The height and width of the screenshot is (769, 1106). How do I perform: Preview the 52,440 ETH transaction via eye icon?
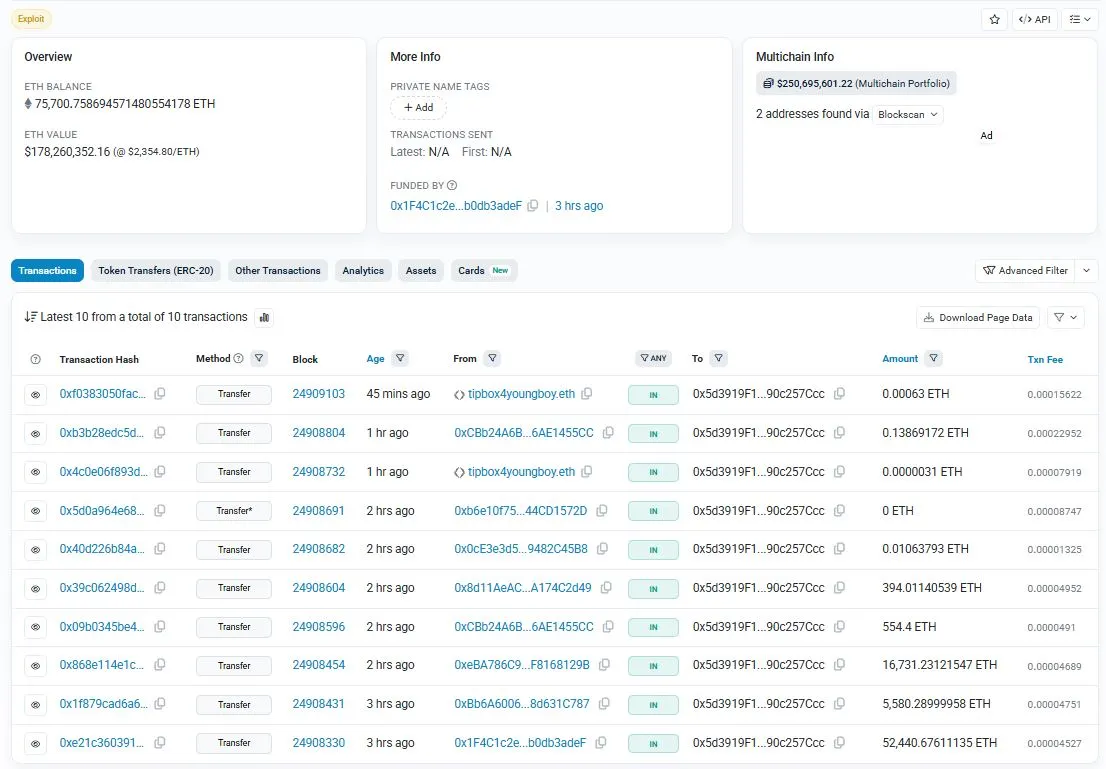36,743
